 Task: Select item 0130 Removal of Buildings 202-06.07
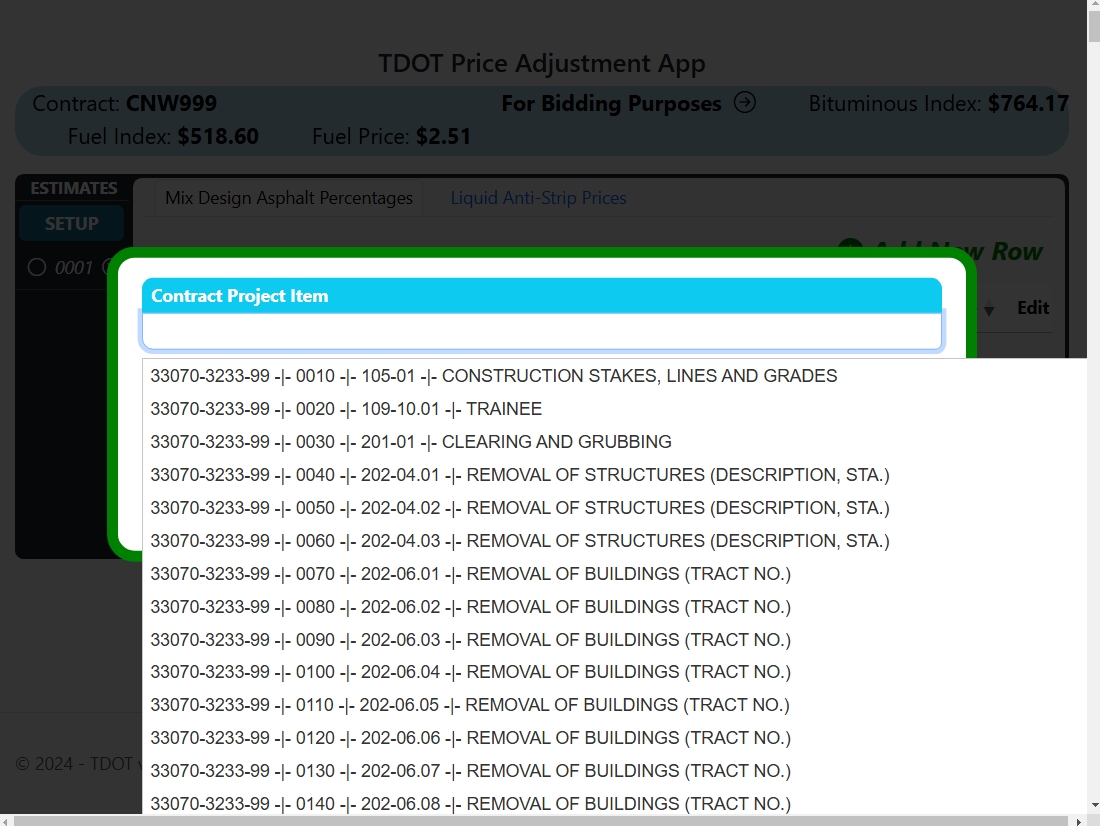click(x=615, y=771)
